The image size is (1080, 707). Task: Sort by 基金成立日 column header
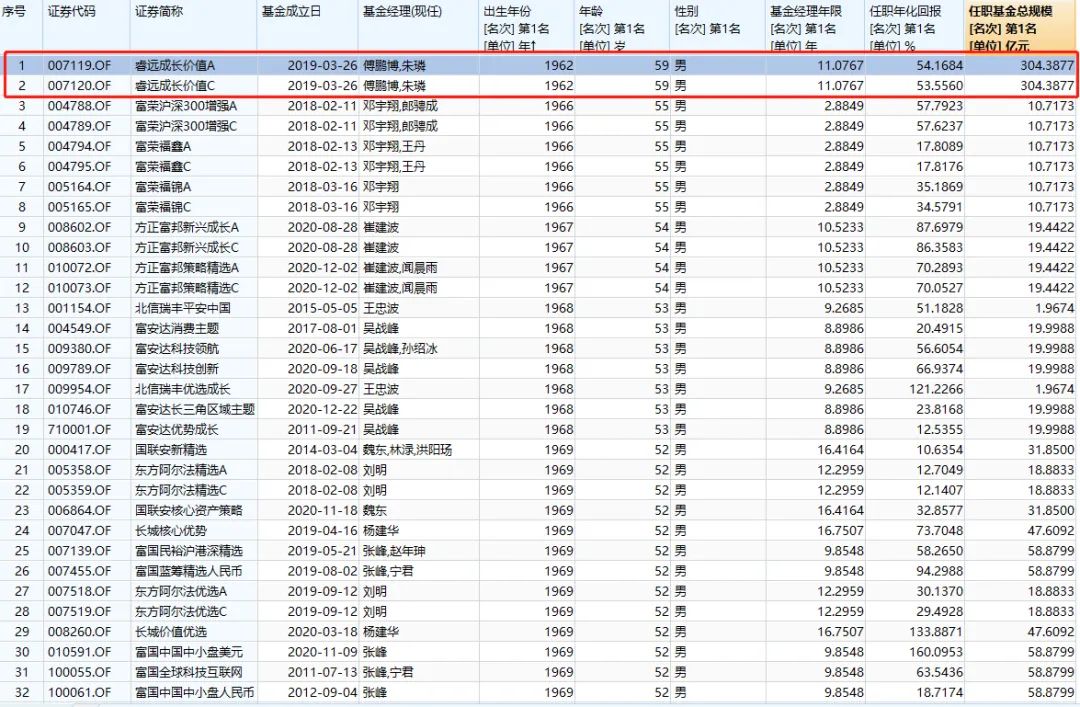click(291, 11)
